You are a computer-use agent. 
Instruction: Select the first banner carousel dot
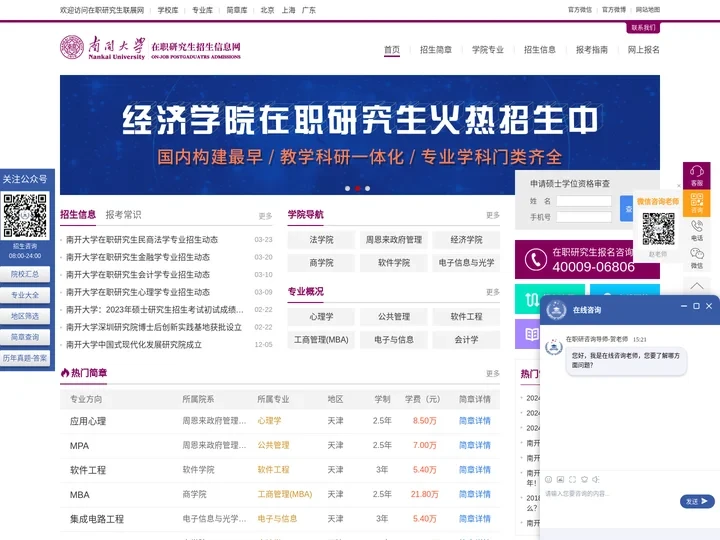tap(348, 188)
